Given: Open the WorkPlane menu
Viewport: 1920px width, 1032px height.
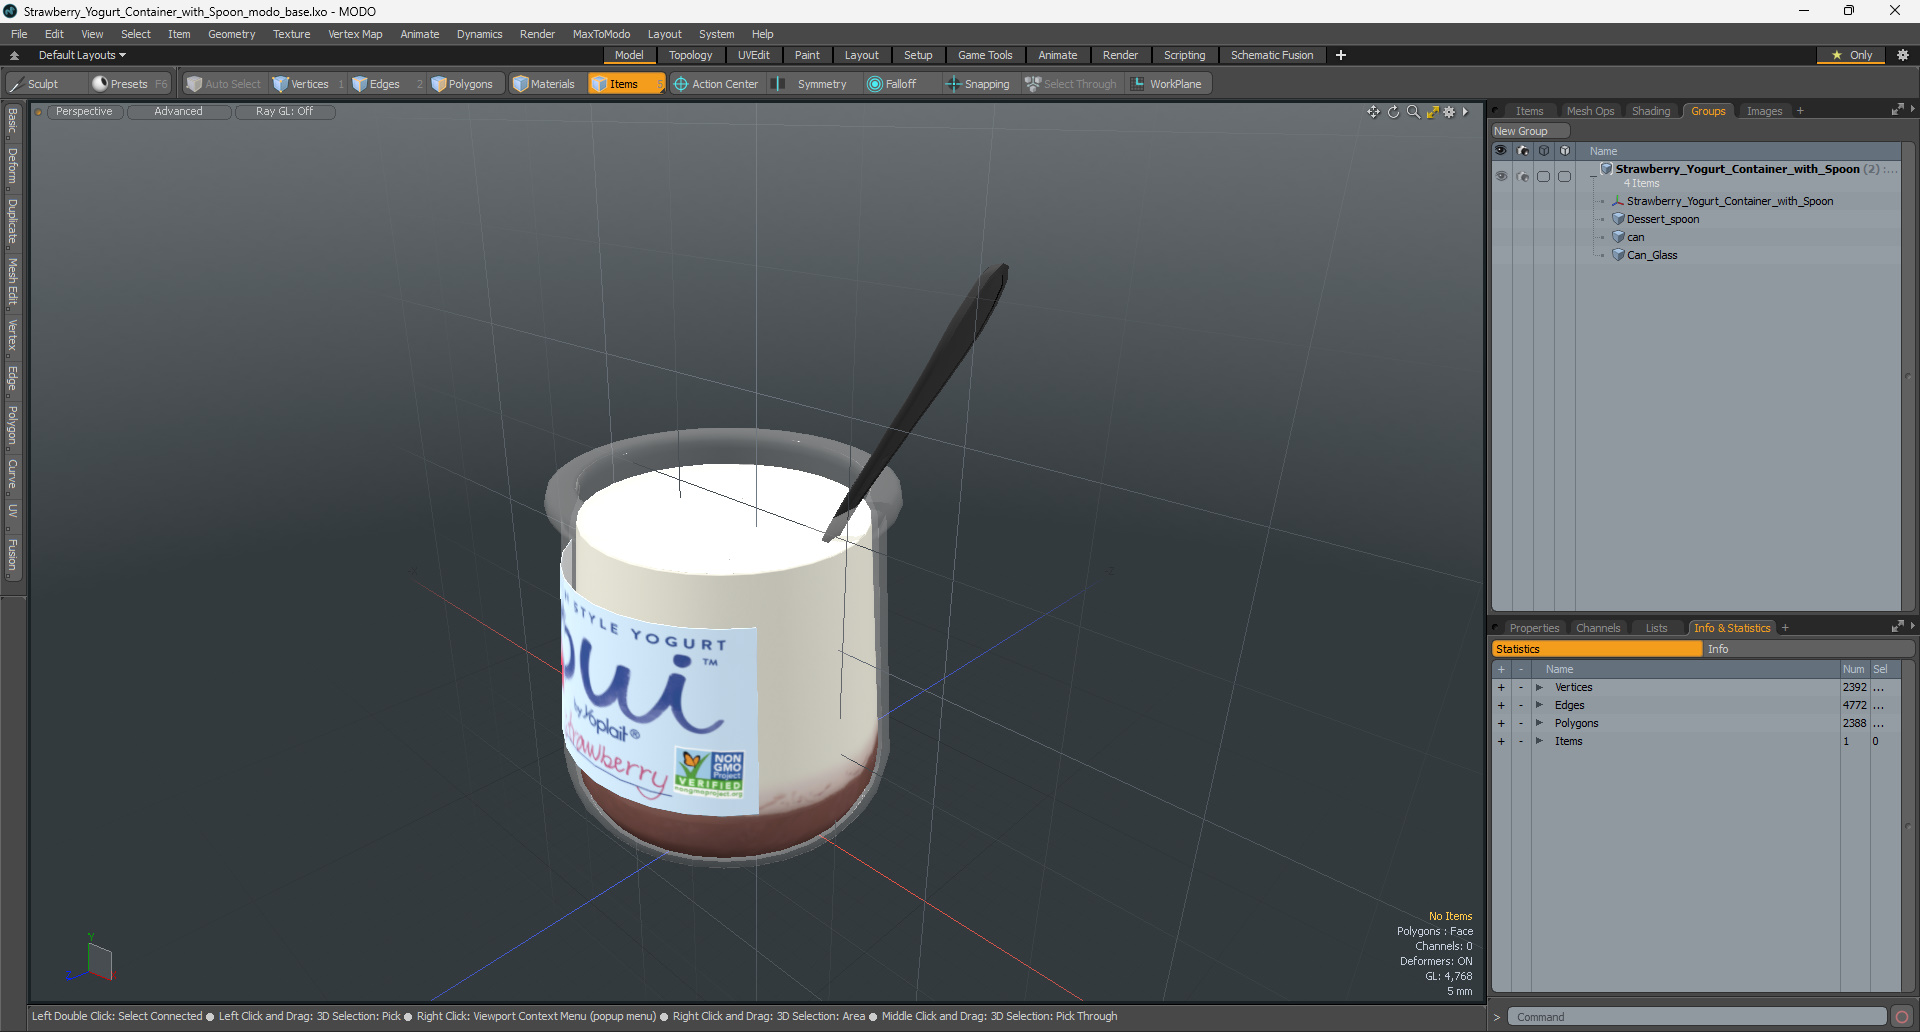Looking at the screenshot, I should pos(1167,84).
